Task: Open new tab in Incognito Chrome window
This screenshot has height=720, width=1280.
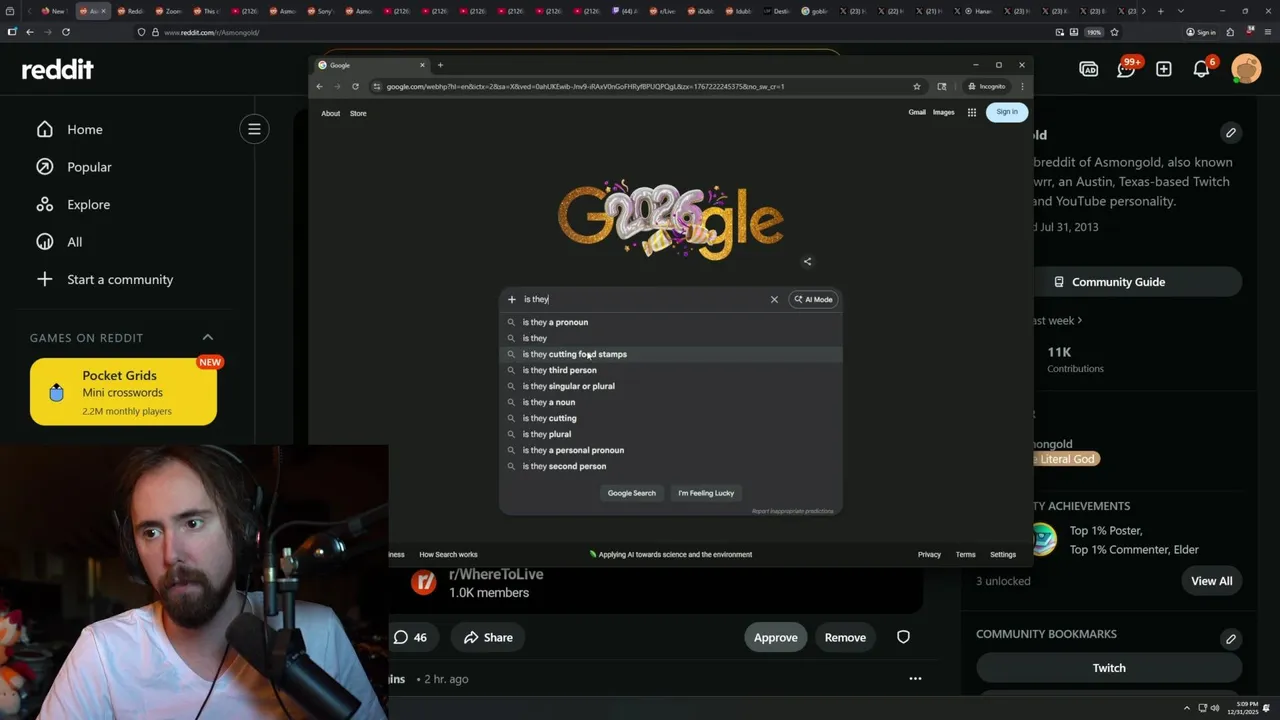Action: [x=440, y=65]
